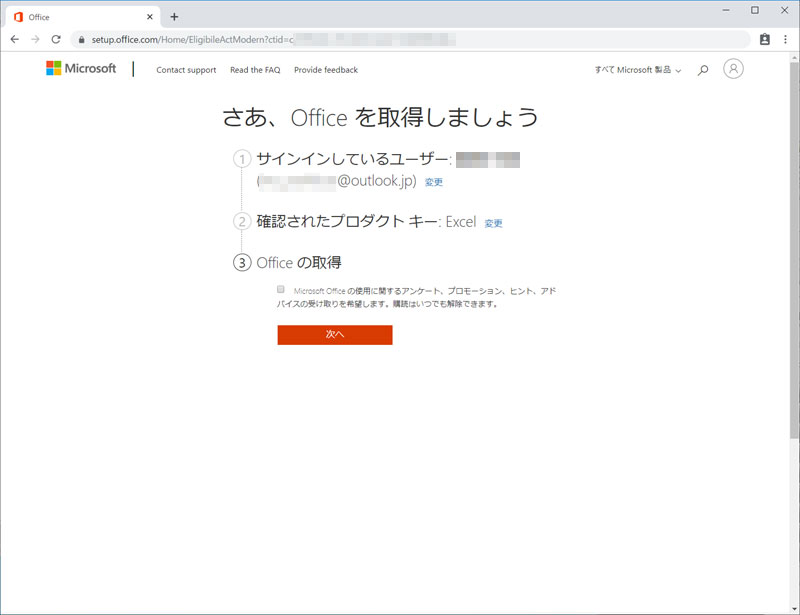800x615 pixels.
Task: Open Provide feedback link
Action: point(326,70)
